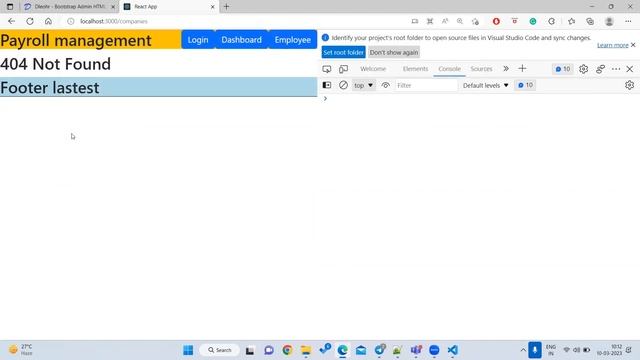Click the address bar URL
640x360 pixels.
pyautogui.click(x=114, y=21)
